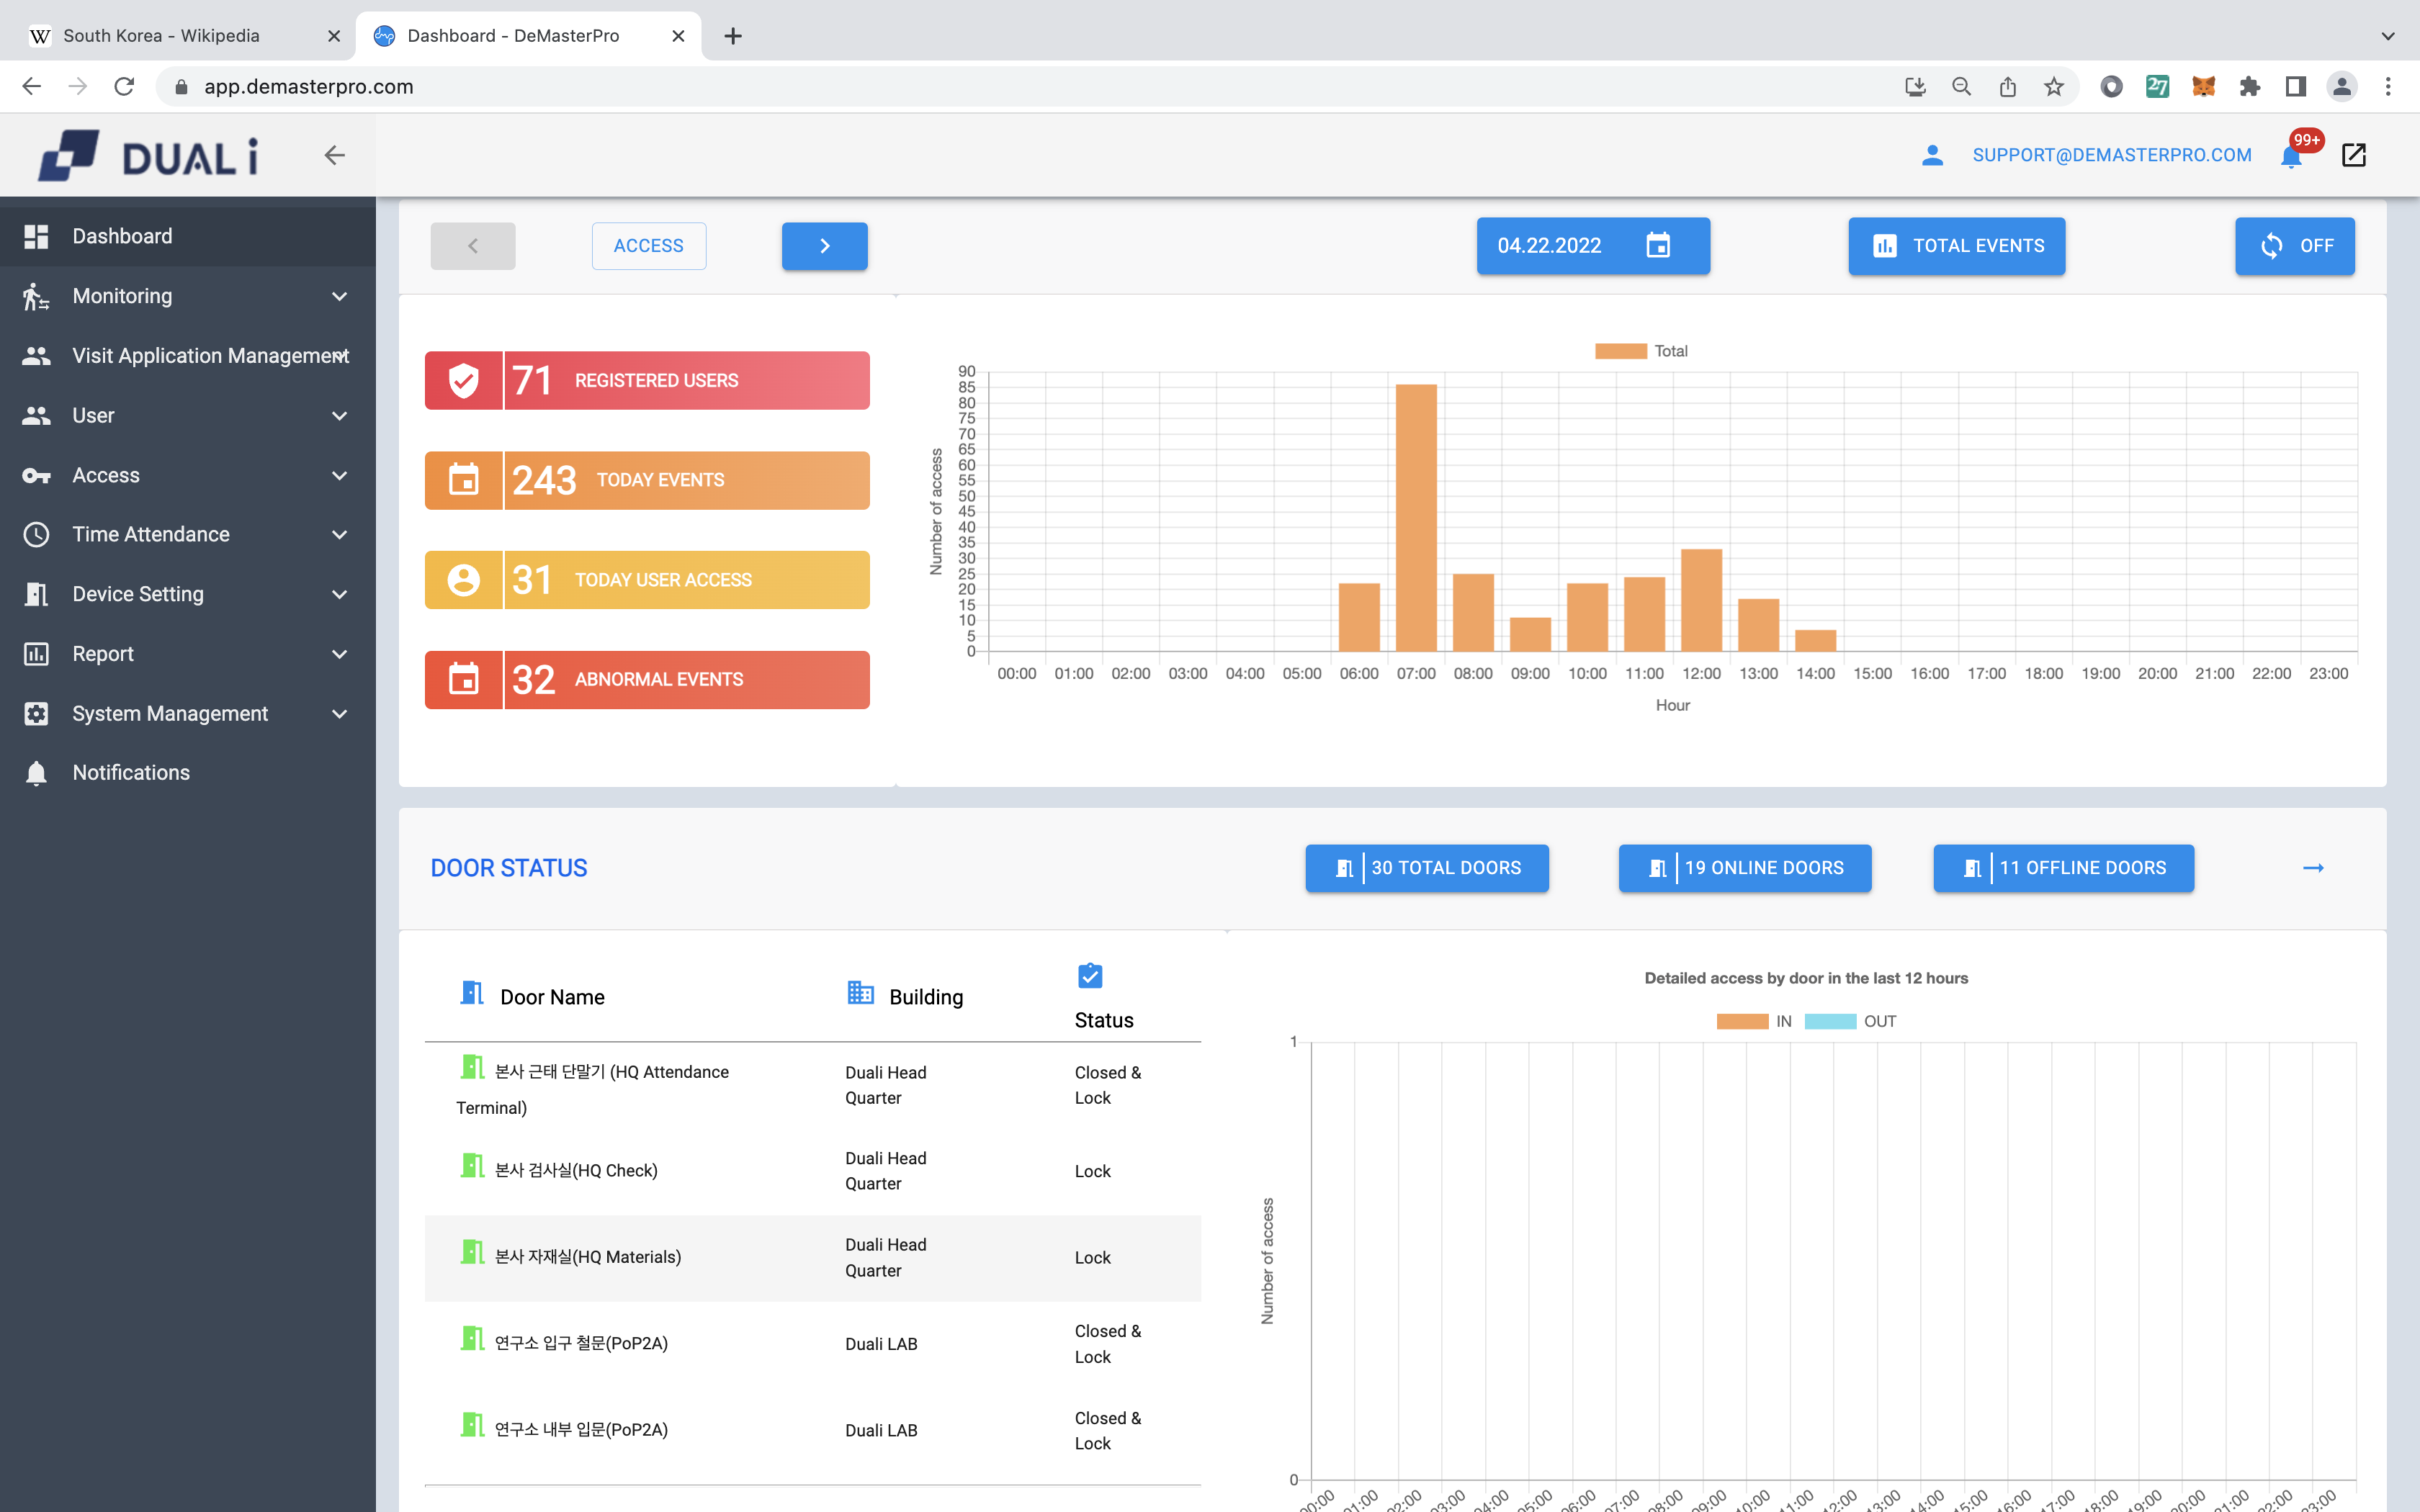Expand the User menu

188,416
